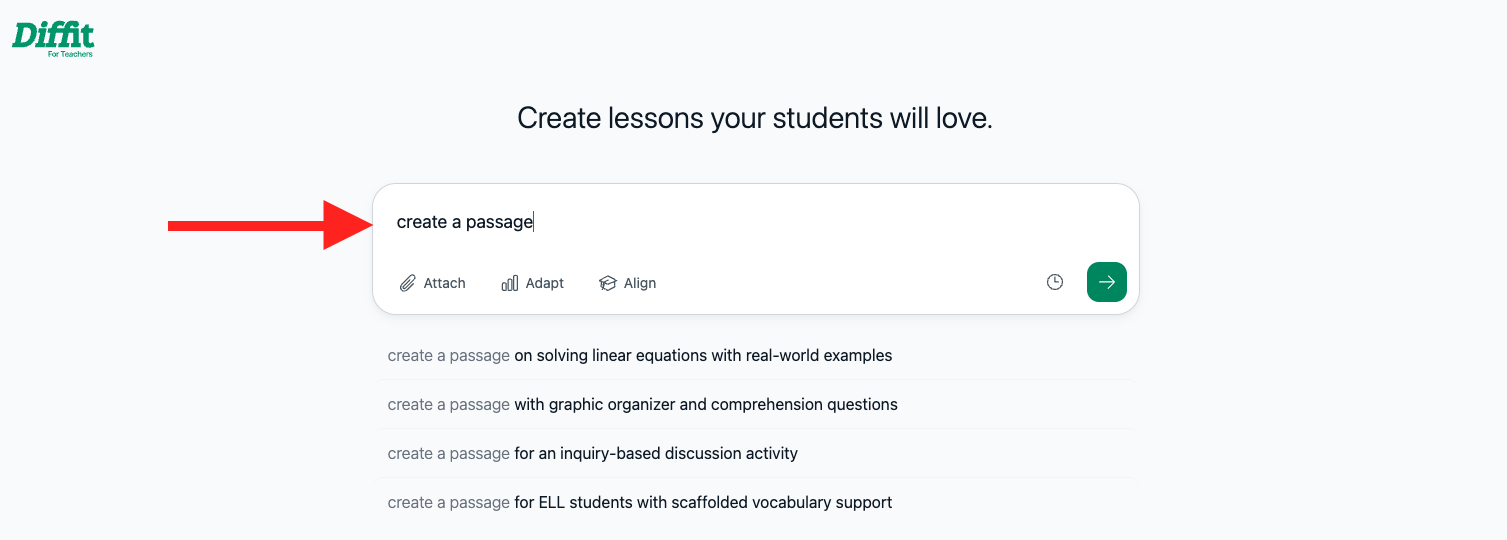Image resolution: width=1507 pixels, height=540 pixels.
Task: Click the paperclip Attach icon
Action: [x=407, y=283]
